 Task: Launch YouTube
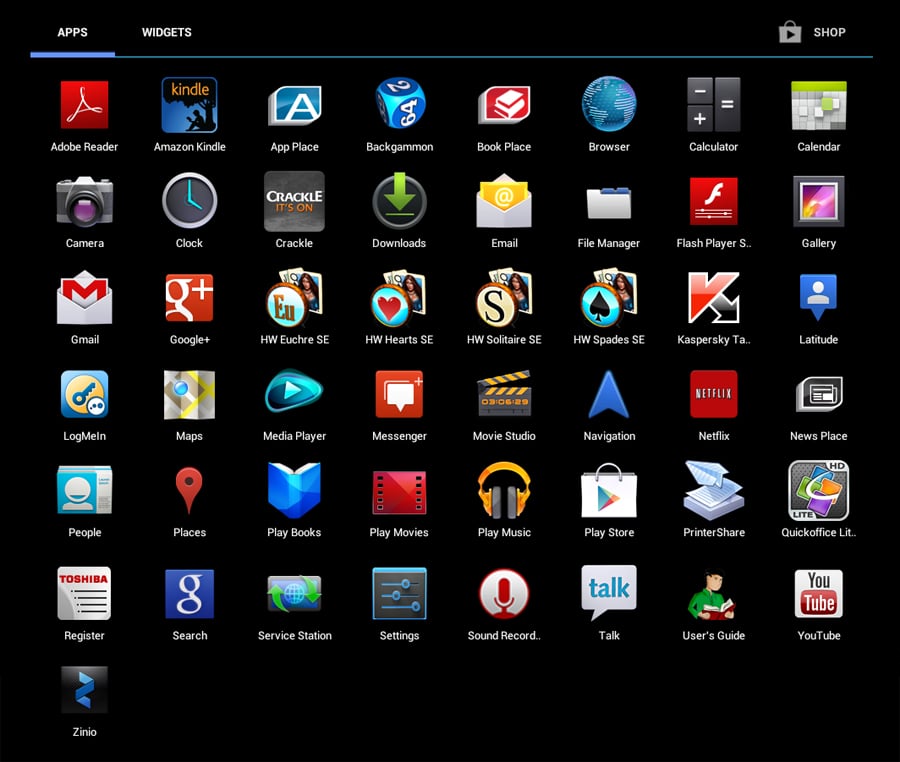click(818, 594)
